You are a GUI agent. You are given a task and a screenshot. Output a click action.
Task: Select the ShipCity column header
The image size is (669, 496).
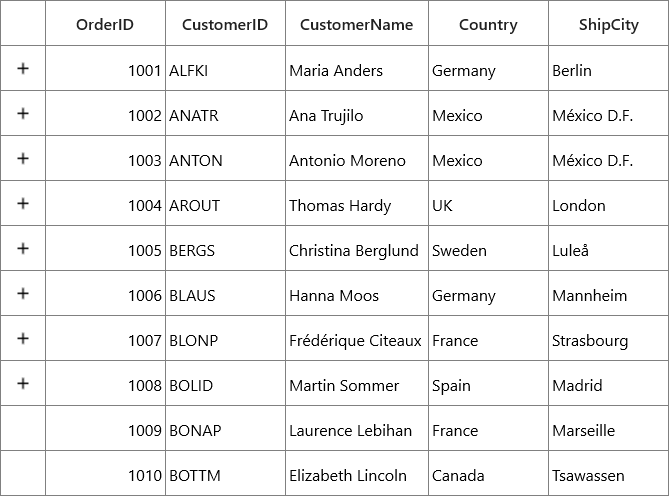click(x=608, y=23)
